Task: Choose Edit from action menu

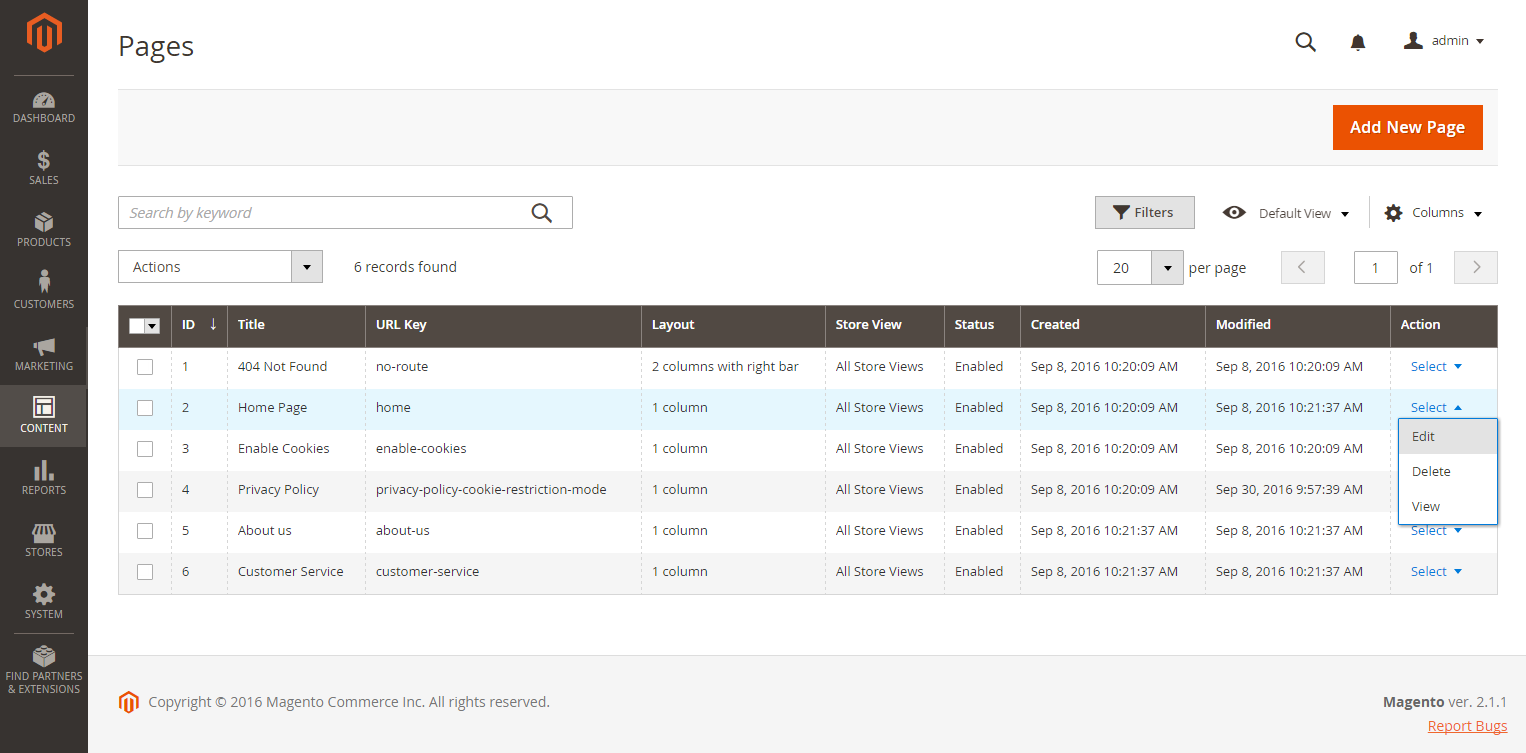Action: tap(1447, 437)
